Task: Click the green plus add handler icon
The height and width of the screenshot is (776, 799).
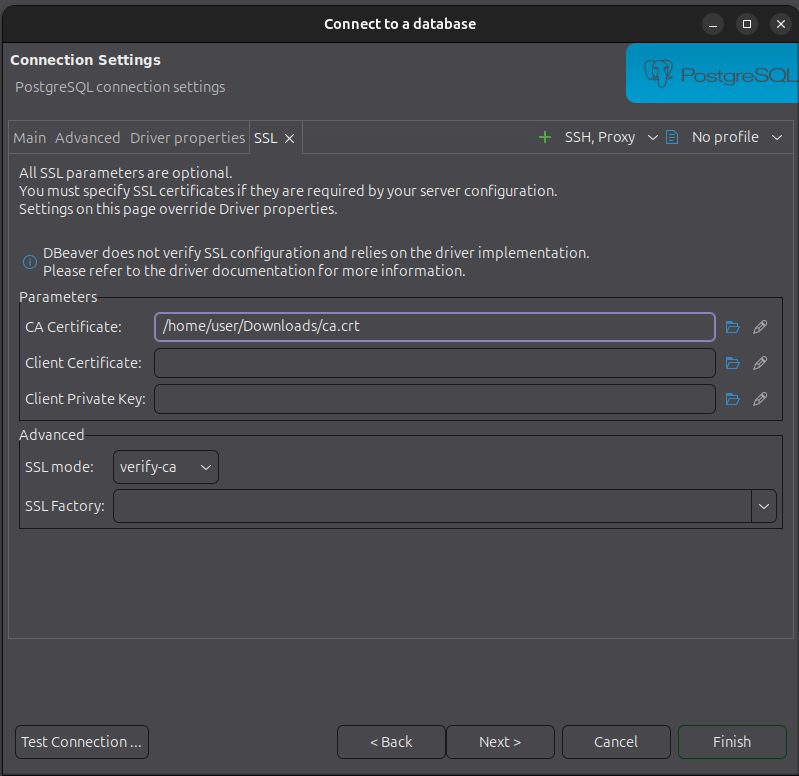Action: coord(545,137)
